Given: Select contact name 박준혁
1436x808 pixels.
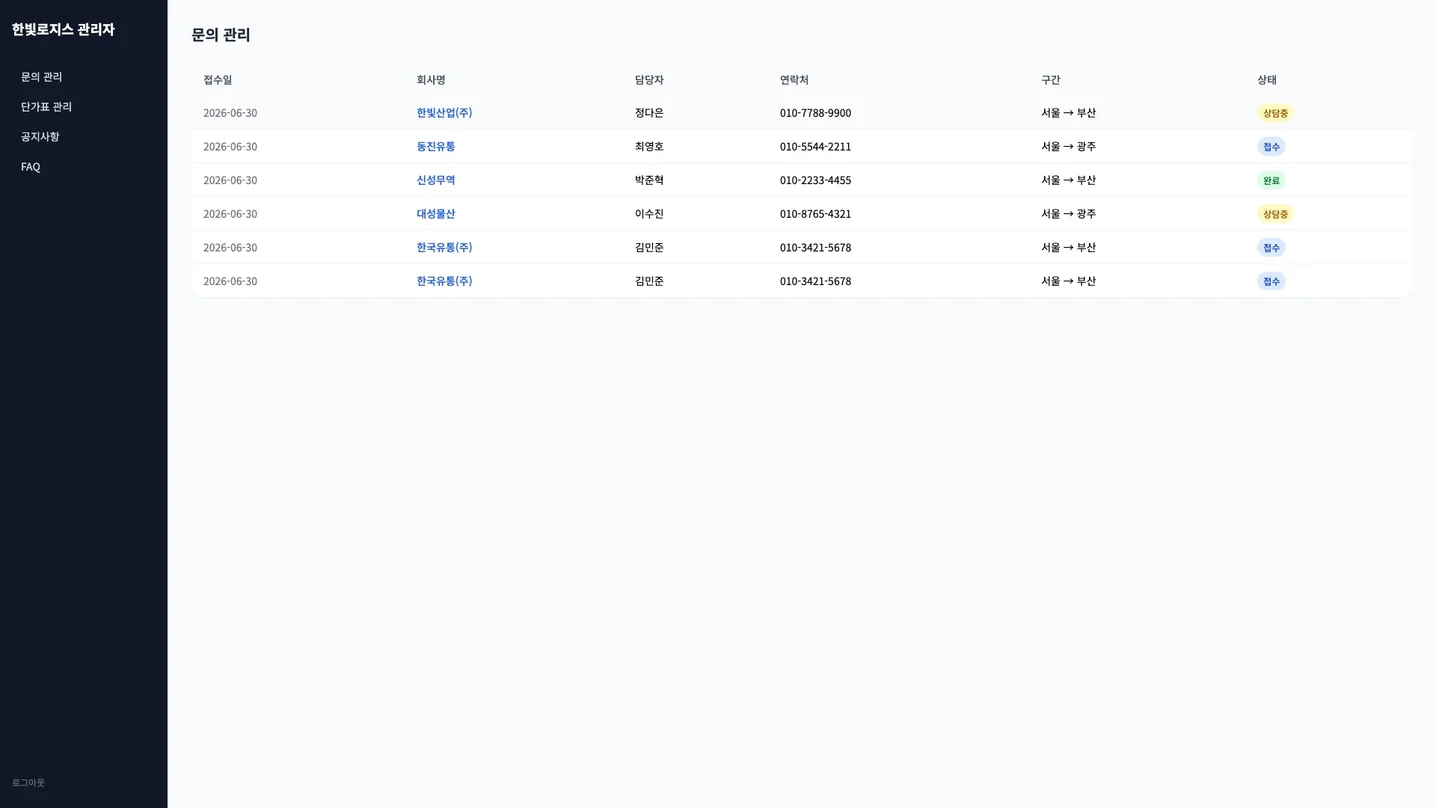Looking at the screenshot, I should (649, 181).
